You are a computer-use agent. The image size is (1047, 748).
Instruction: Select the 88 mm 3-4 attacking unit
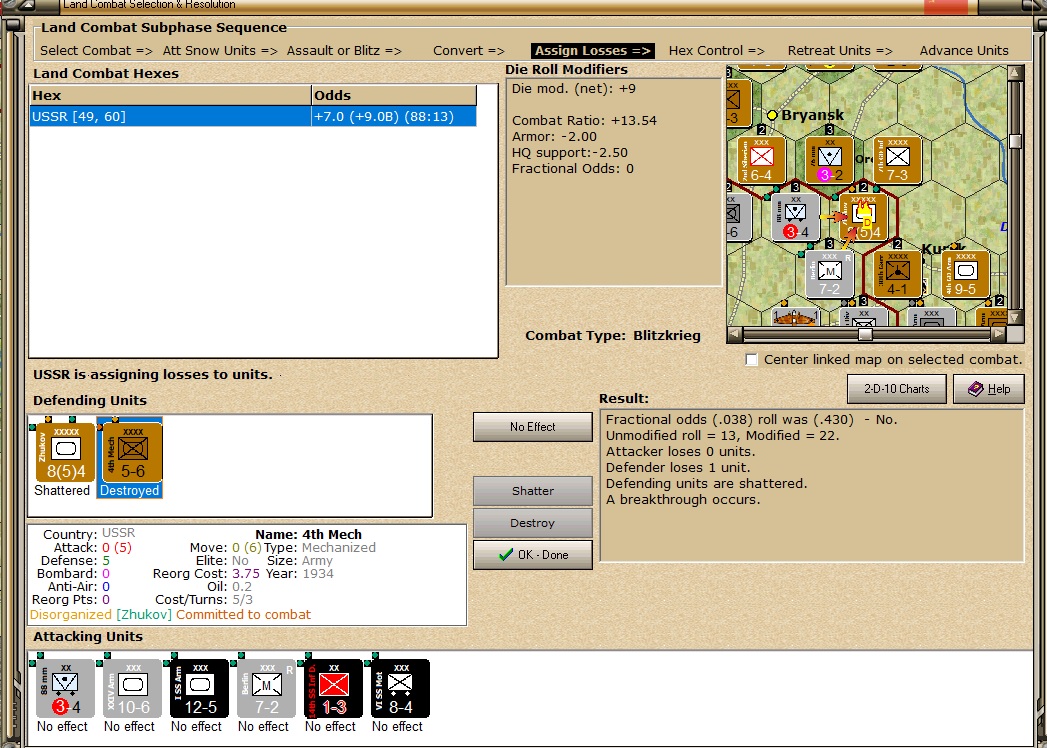(x=65, y=689)
